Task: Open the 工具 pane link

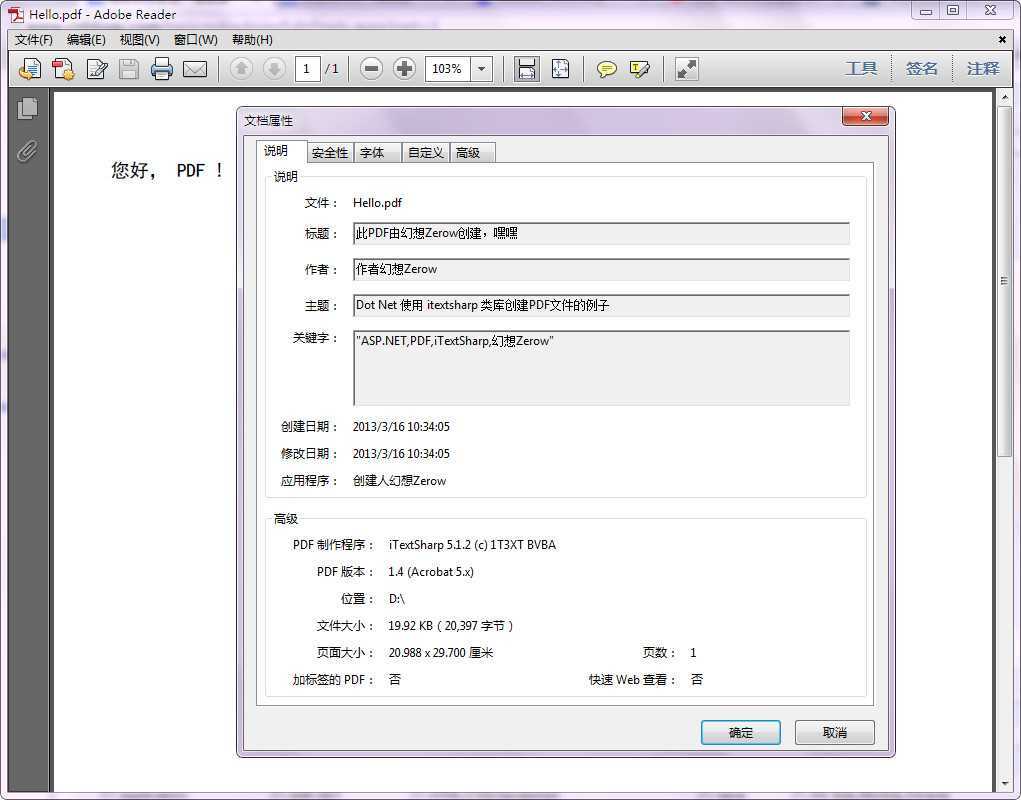Action: coord(861,68)
